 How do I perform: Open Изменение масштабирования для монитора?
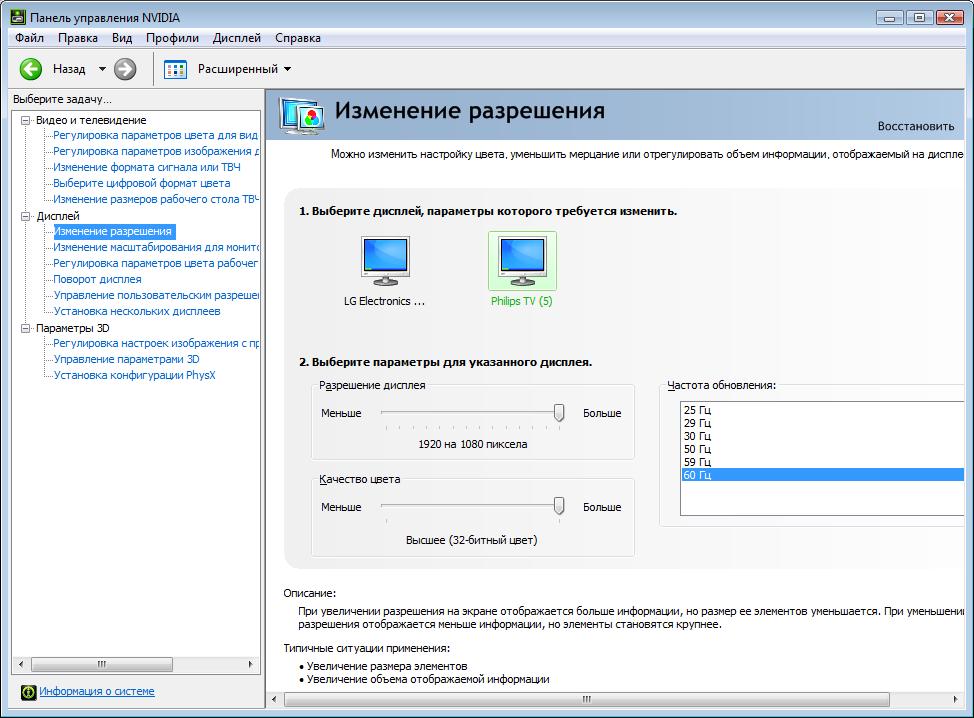155,247
